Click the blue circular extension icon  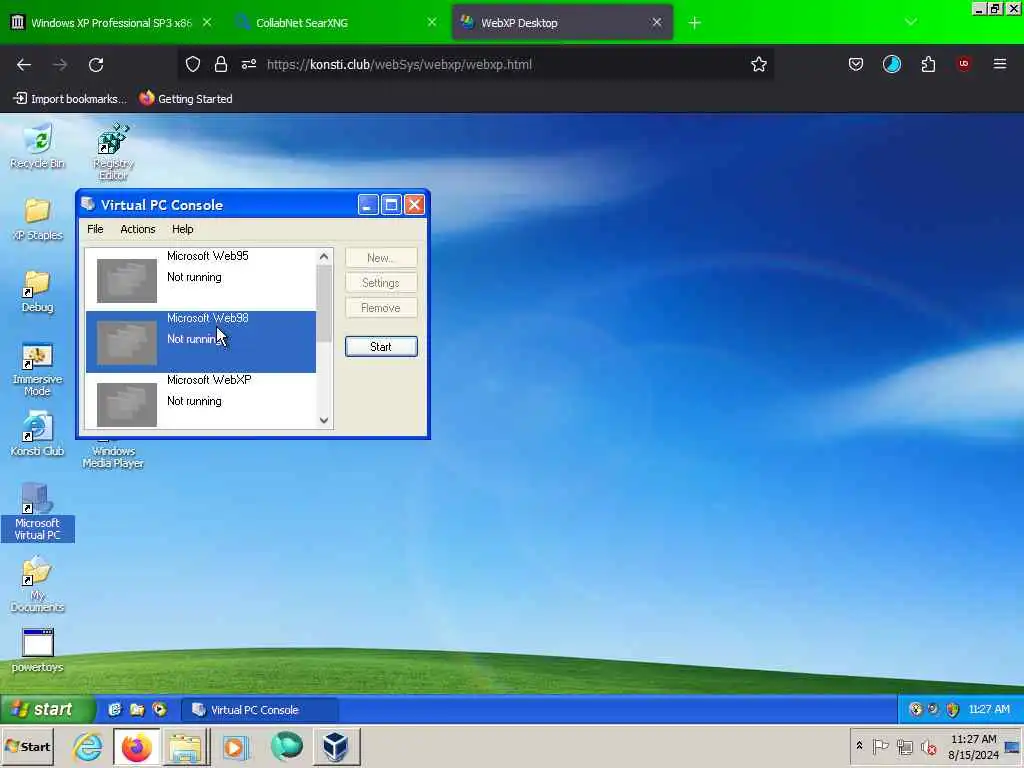891,64
